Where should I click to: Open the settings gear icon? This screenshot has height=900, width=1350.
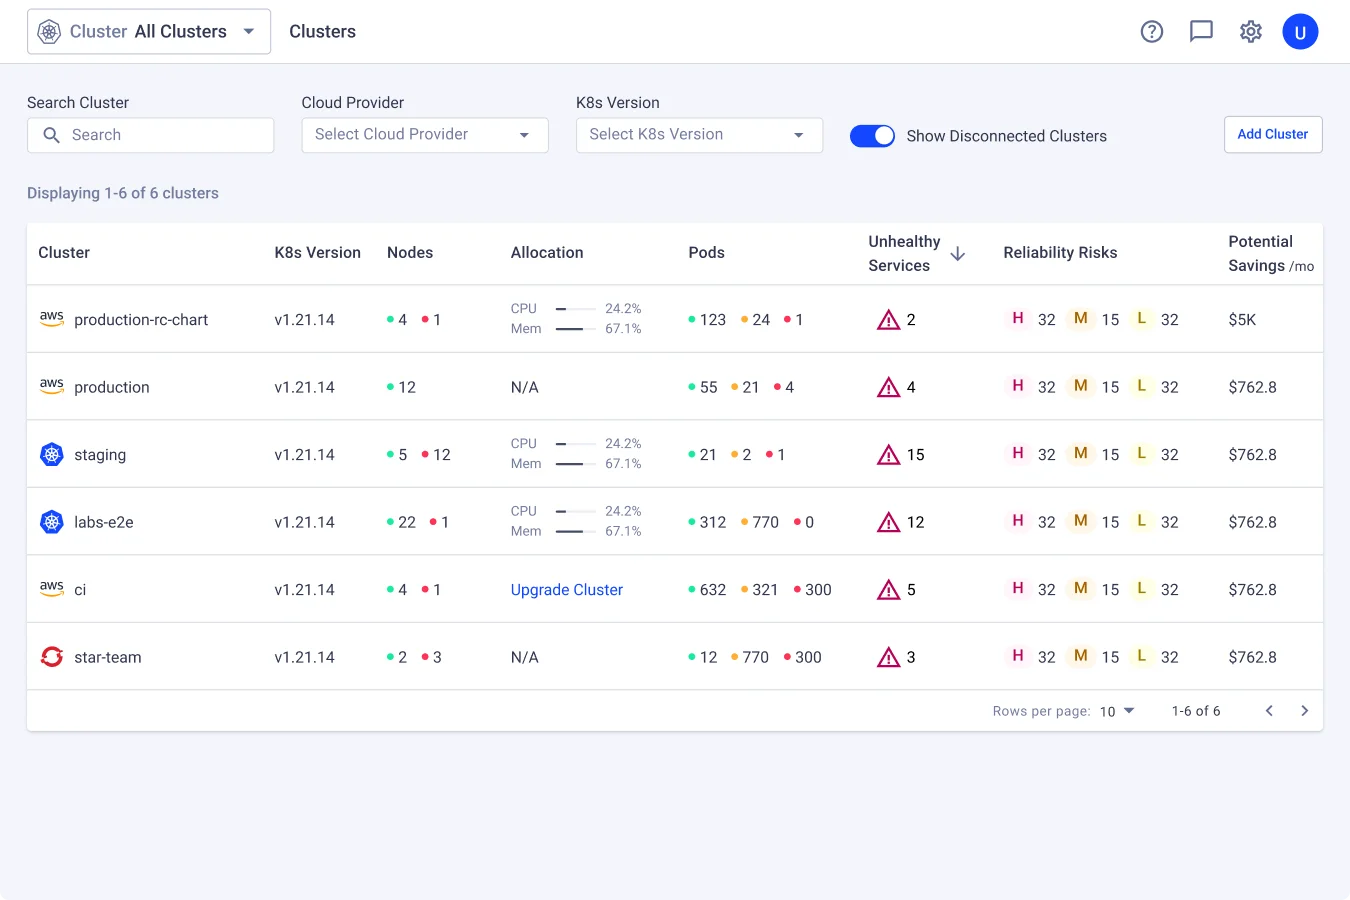(x=1251, y=32)
